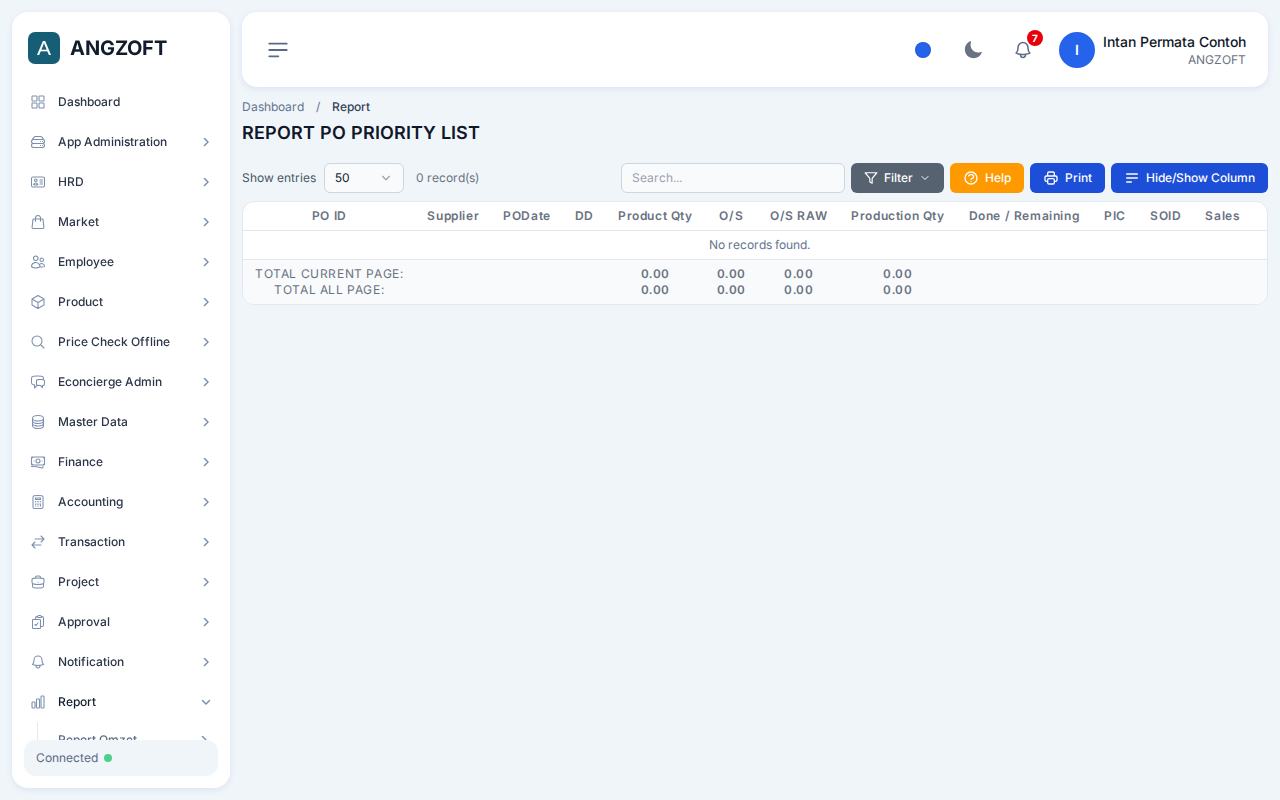The width and height of the screenshot is (1280, 800).
Task: Click the No records found message
Action: click(x=760, y=245)
